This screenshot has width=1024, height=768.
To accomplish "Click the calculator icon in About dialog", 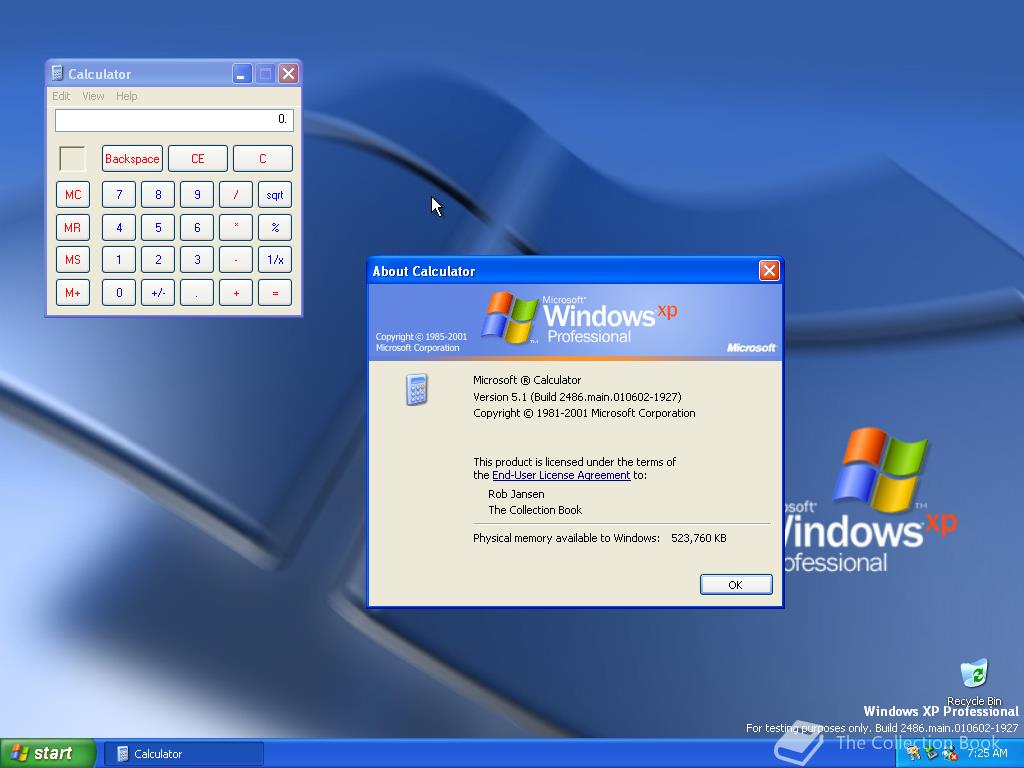I will coord(417,390).
